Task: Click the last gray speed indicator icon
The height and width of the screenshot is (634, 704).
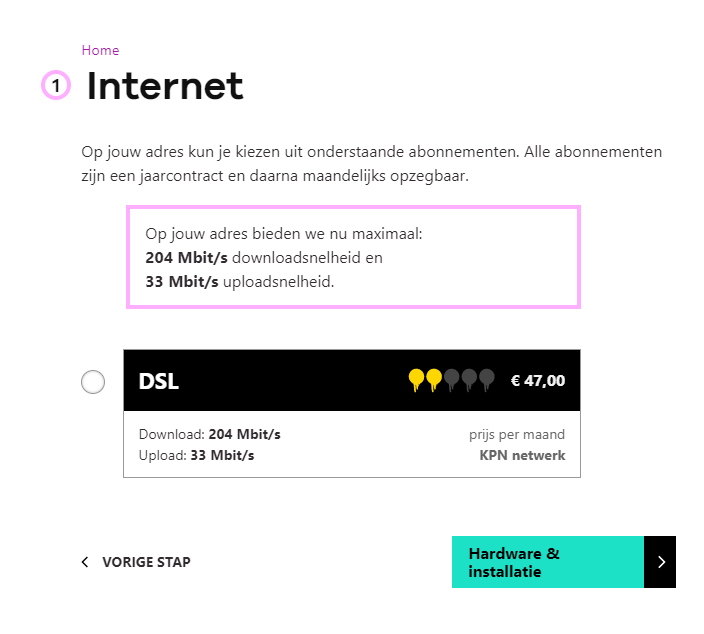Action: [487, 380]
